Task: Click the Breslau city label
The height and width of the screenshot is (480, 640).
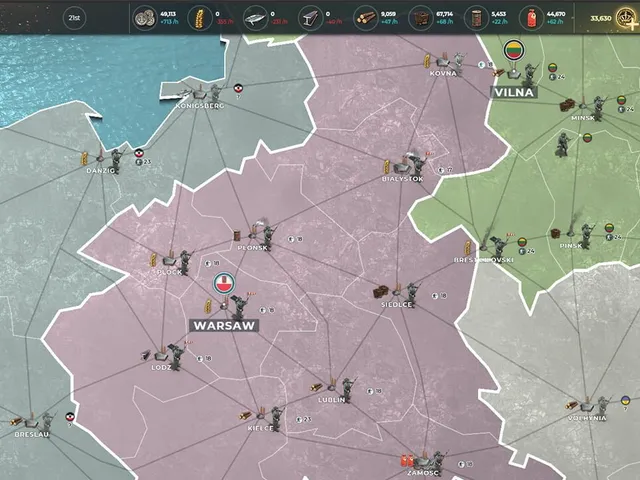Action: click(31, 434)
